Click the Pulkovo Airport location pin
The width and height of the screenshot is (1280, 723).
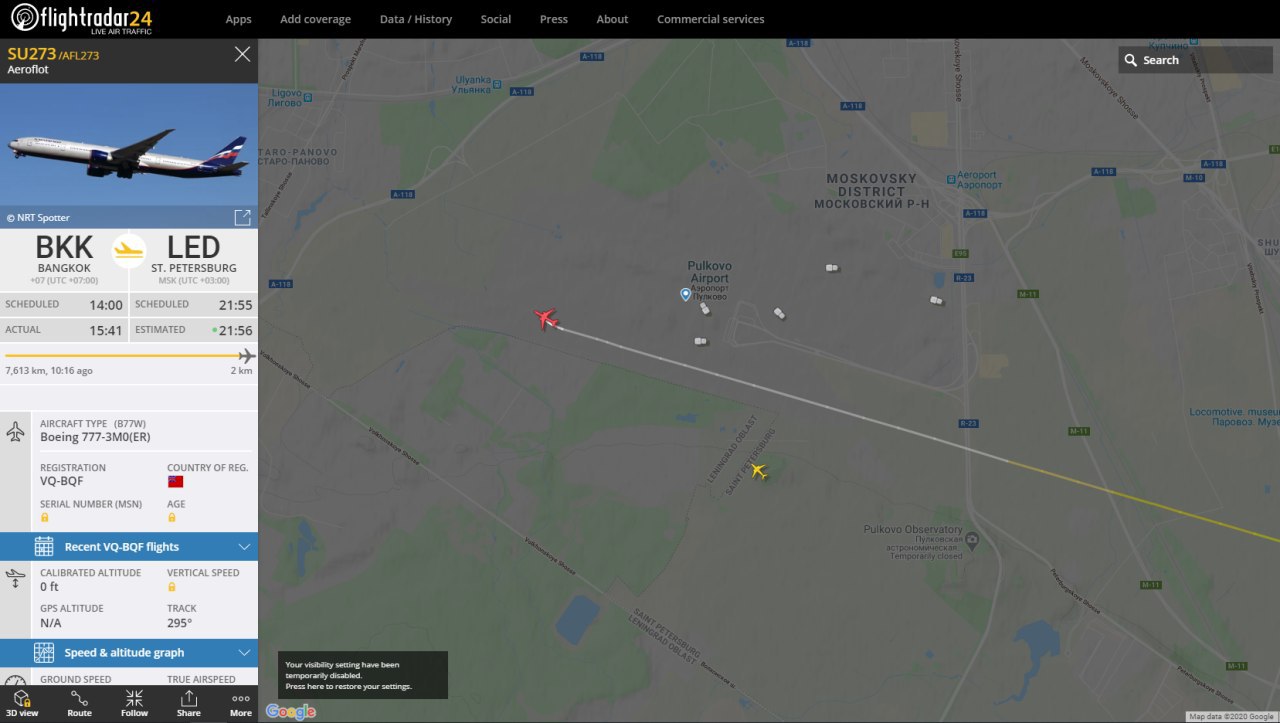(x=685, y=294)
